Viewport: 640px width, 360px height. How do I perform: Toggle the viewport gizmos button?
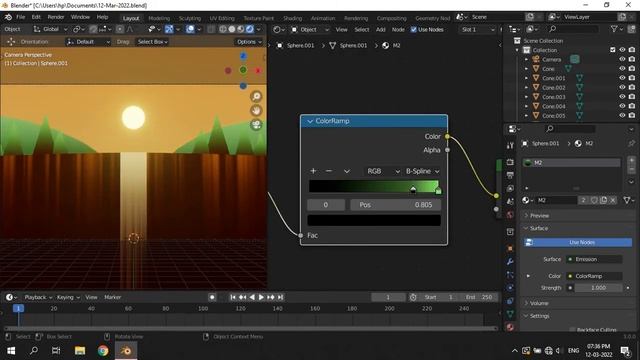(169, 29)
